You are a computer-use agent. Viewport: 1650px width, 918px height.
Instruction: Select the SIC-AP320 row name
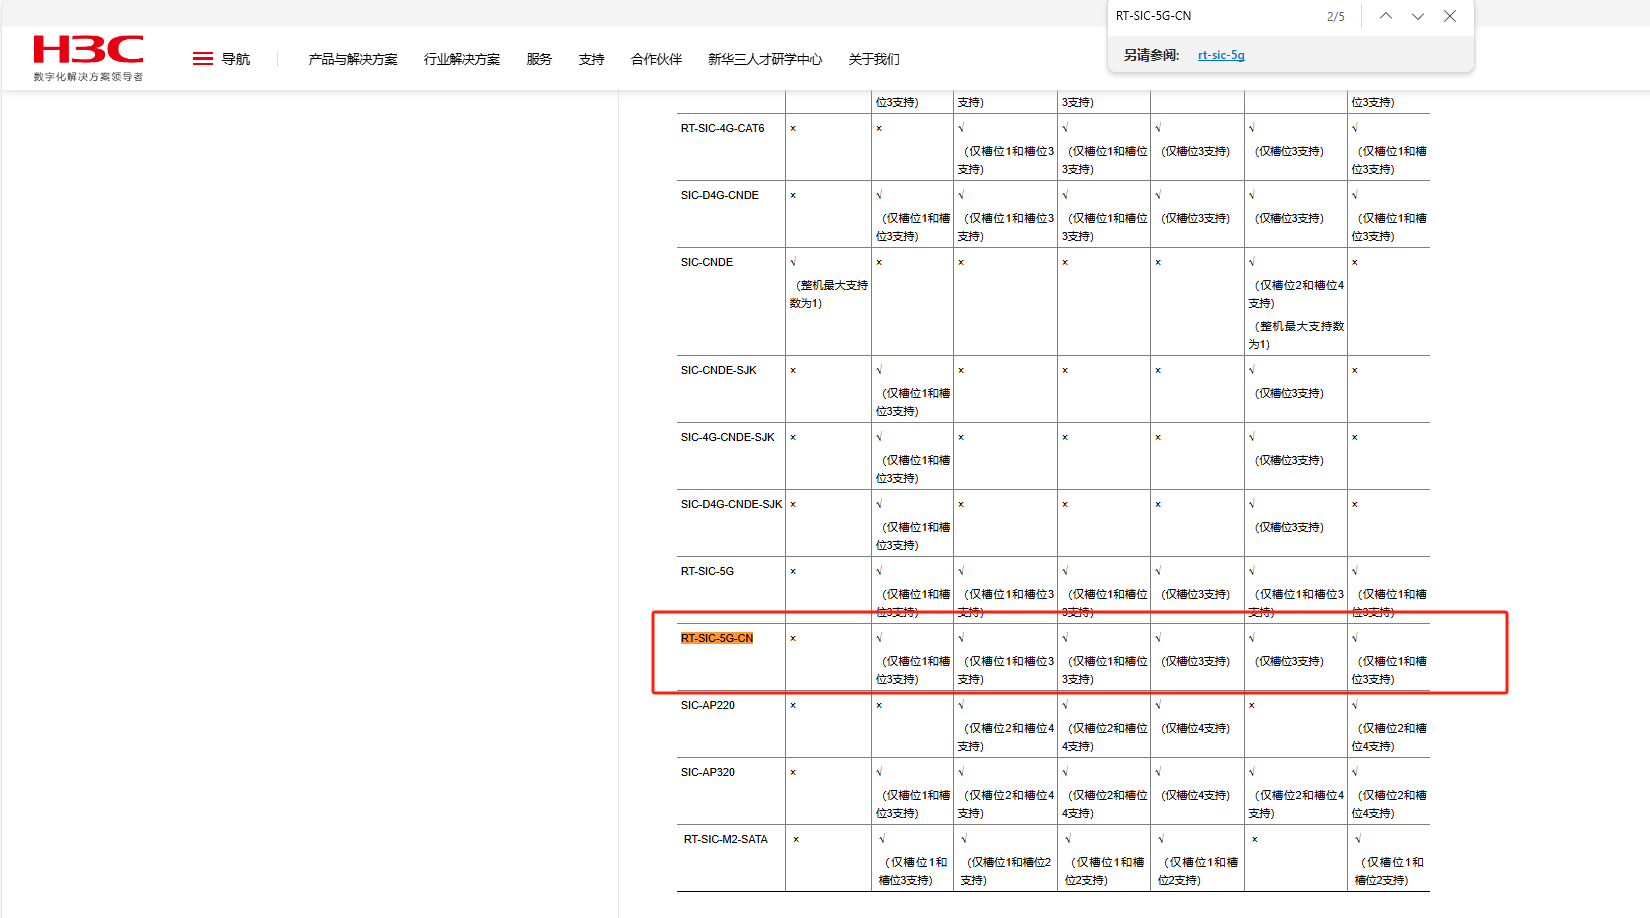pyautogui.click(x=707, y=772)
